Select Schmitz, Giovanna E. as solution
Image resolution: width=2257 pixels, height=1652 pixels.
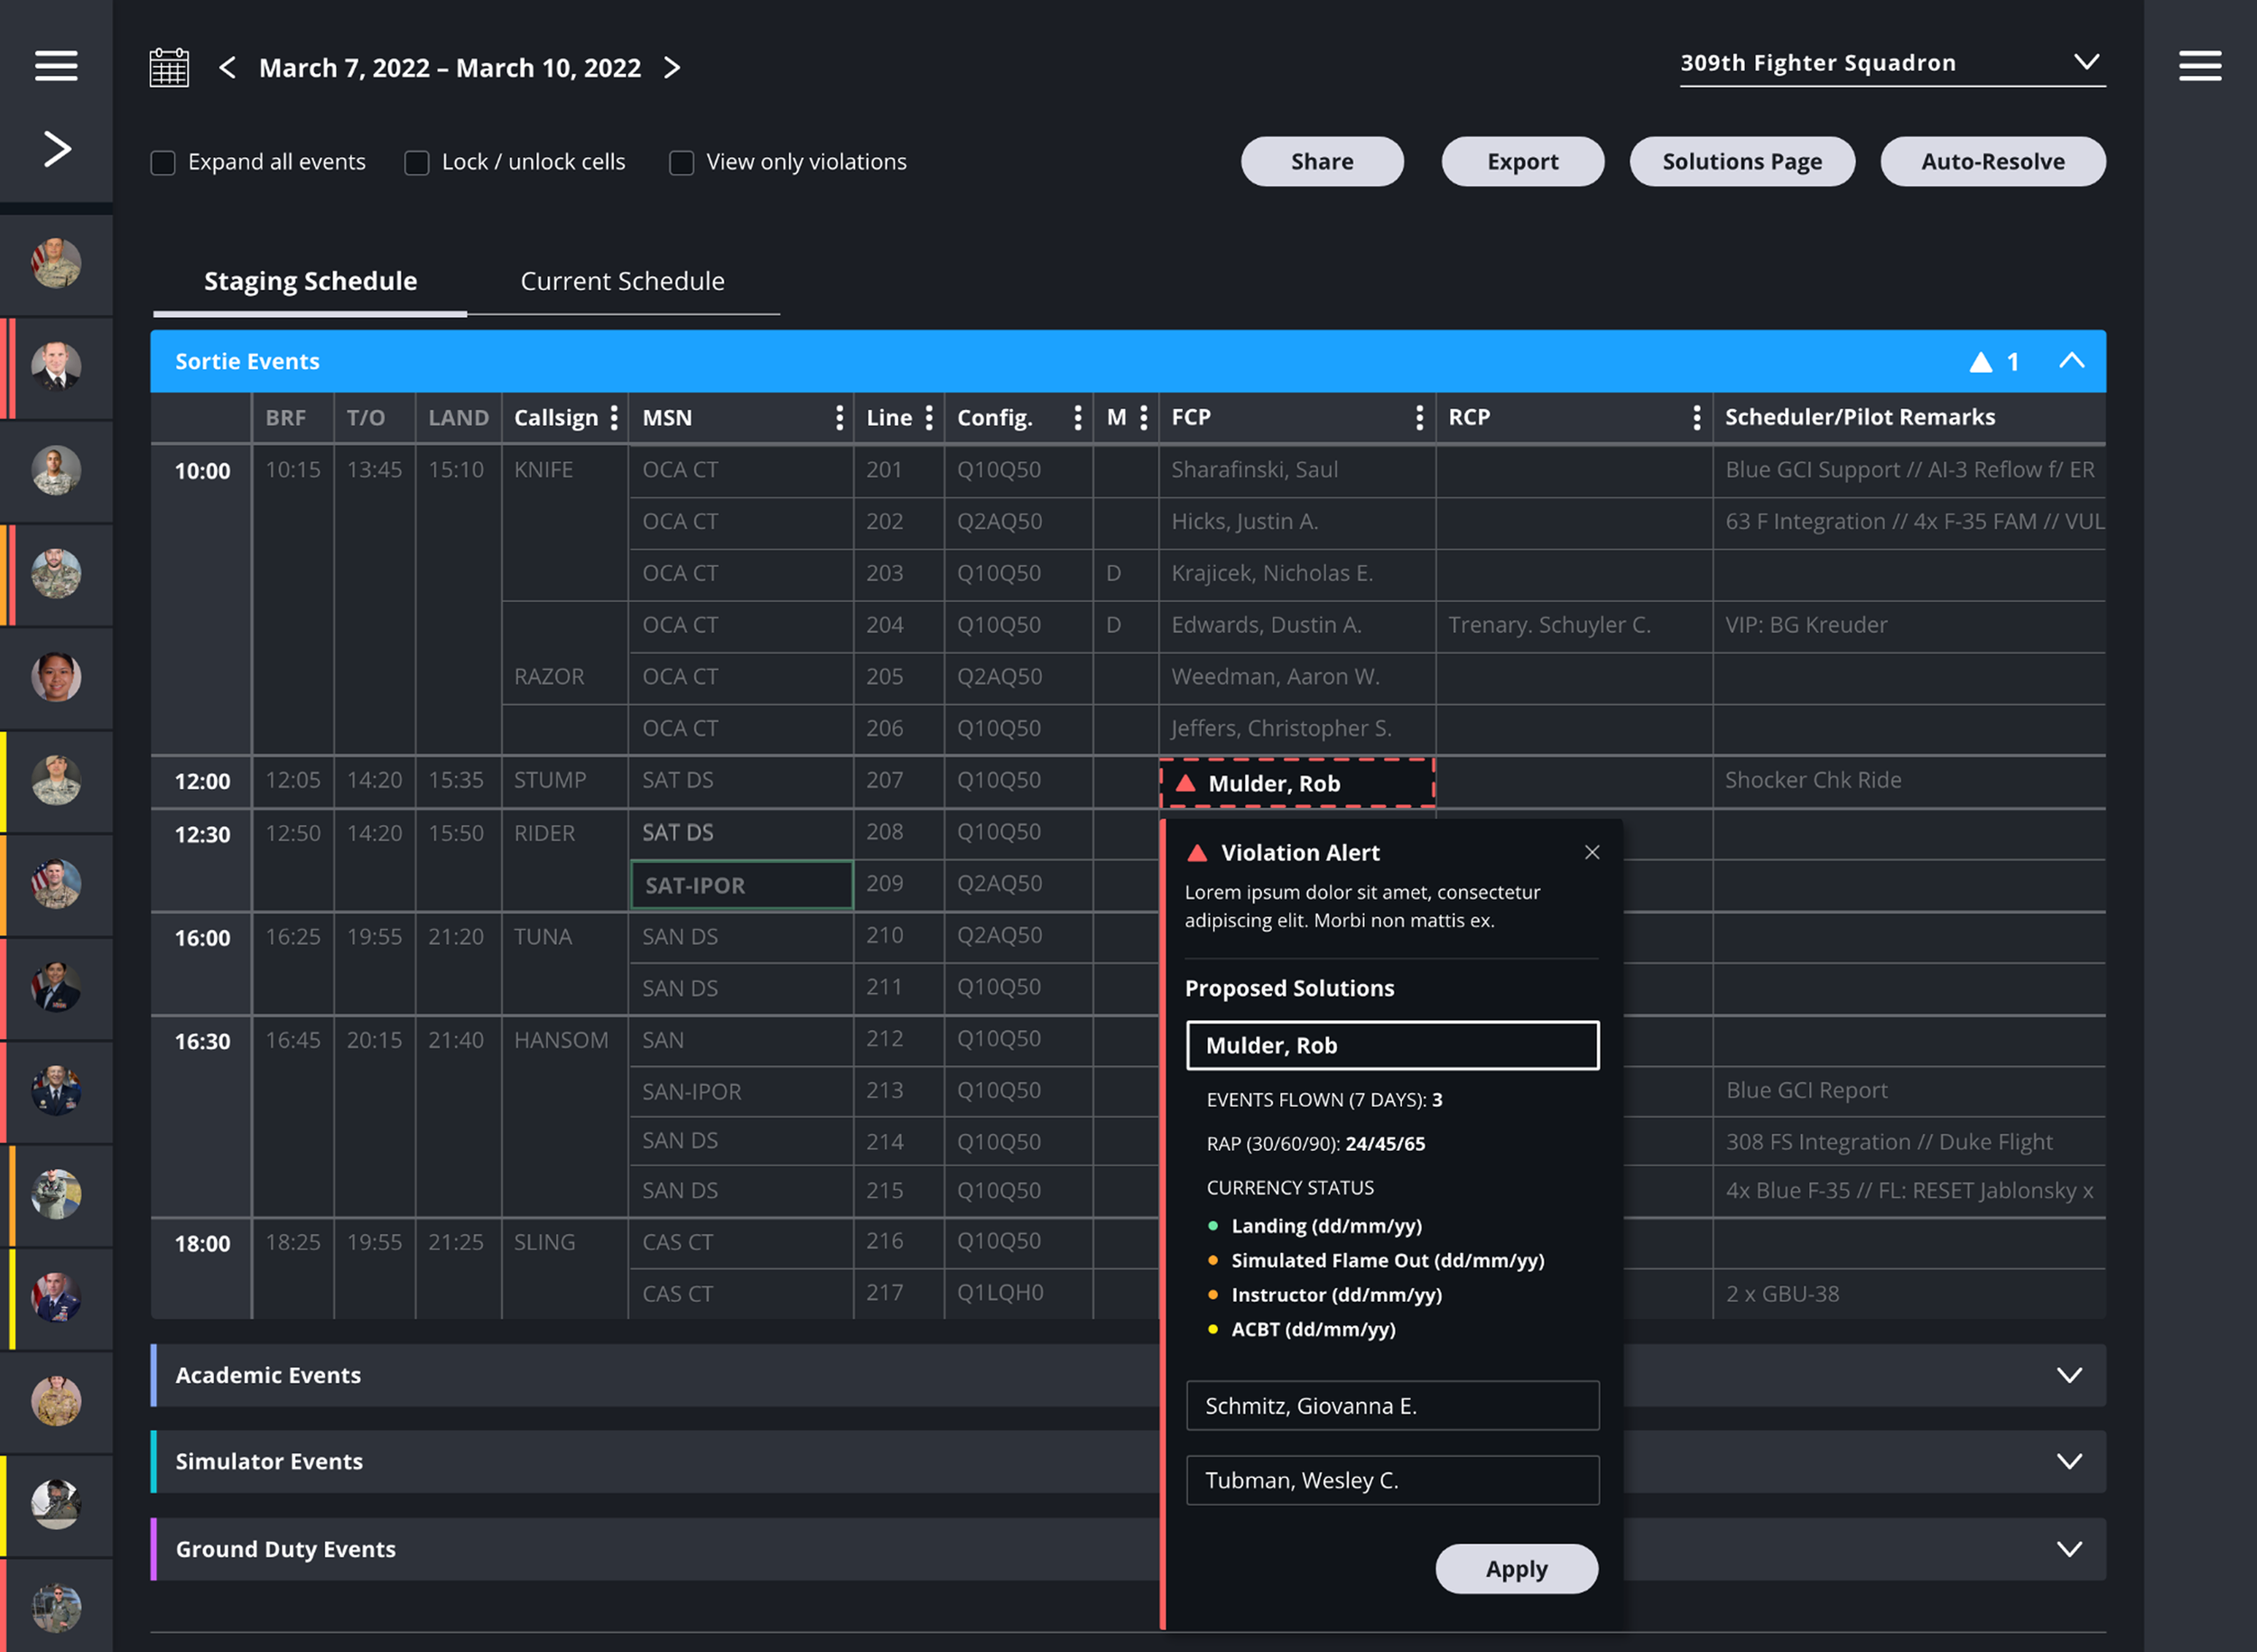[x=1391, y=1406]
